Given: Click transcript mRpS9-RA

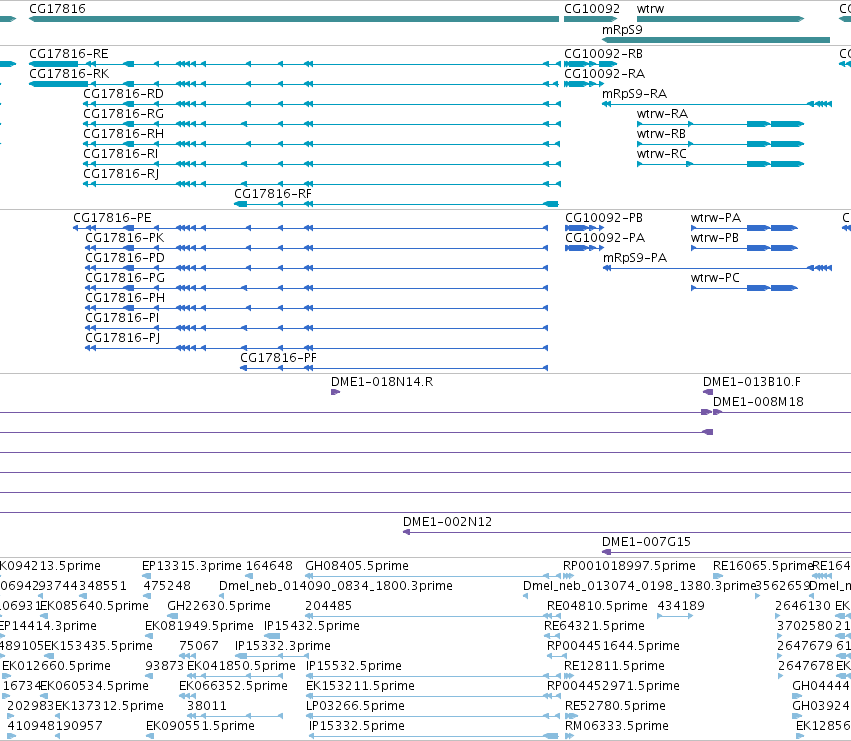Looking at the screenshot, I should point(634,94).
